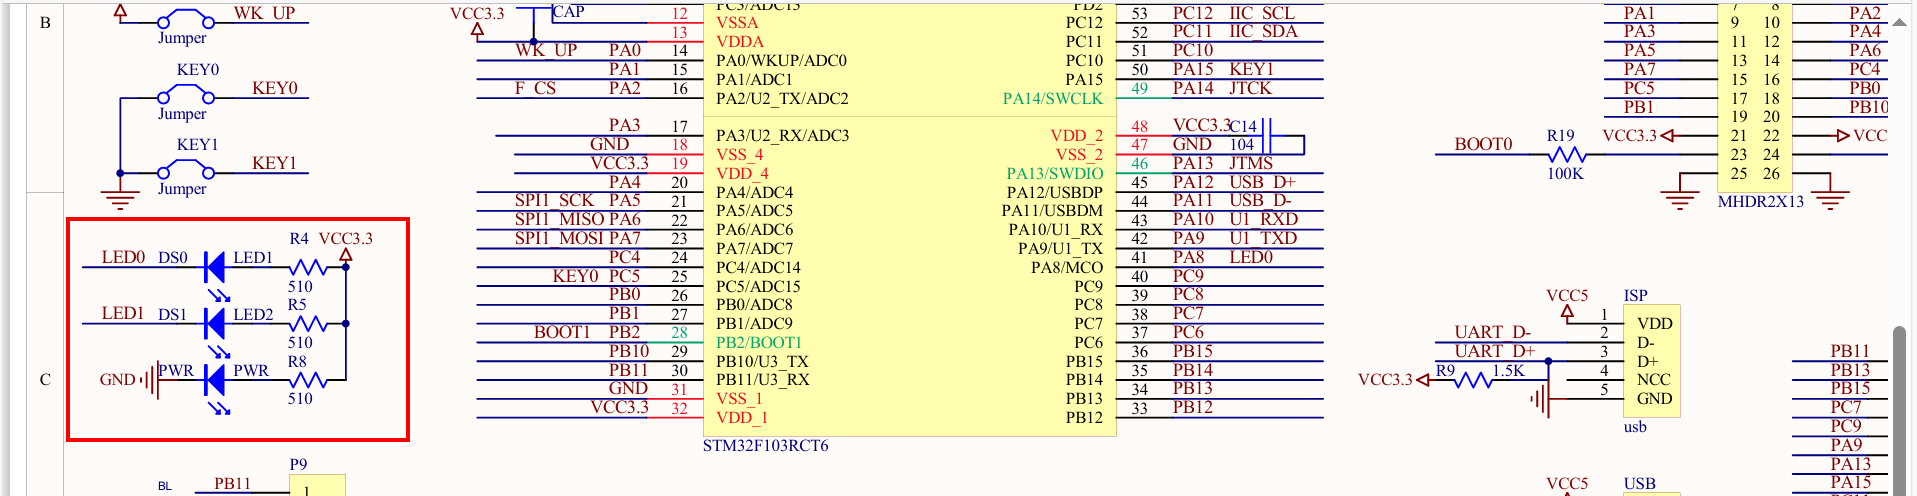Select the DS1 LED diode symbol
Screen dimensions: 1917x496
pyautogui.click(x=215, y=324)
